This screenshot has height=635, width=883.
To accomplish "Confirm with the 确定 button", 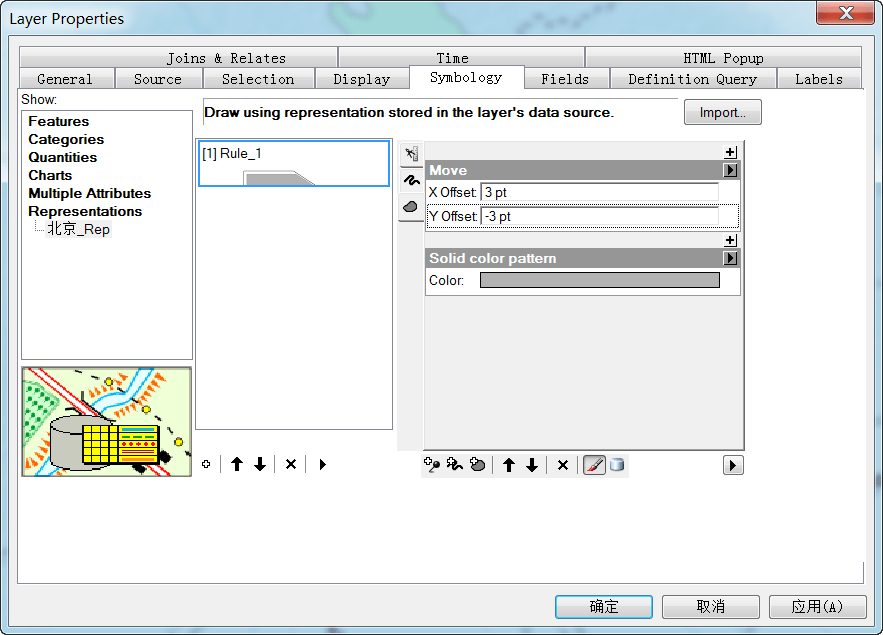I will 604,607.
